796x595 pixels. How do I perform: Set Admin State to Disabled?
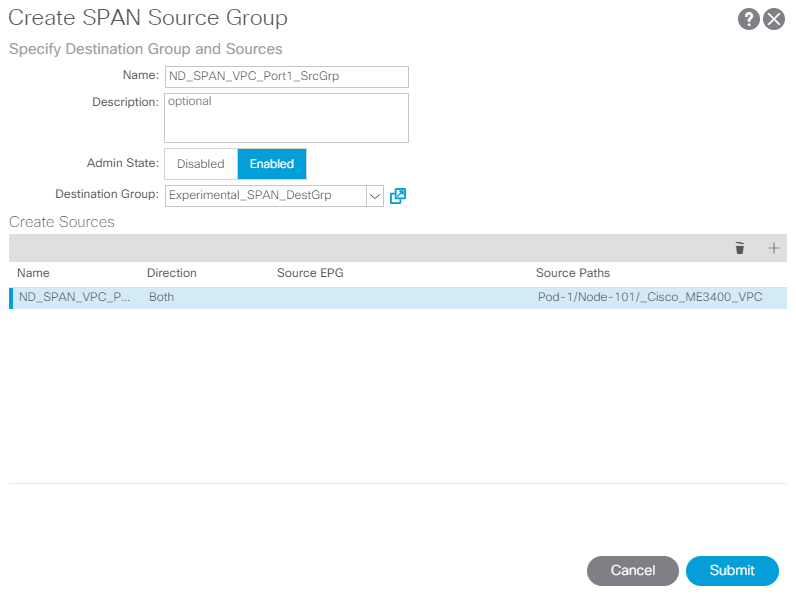click(201, 164)
